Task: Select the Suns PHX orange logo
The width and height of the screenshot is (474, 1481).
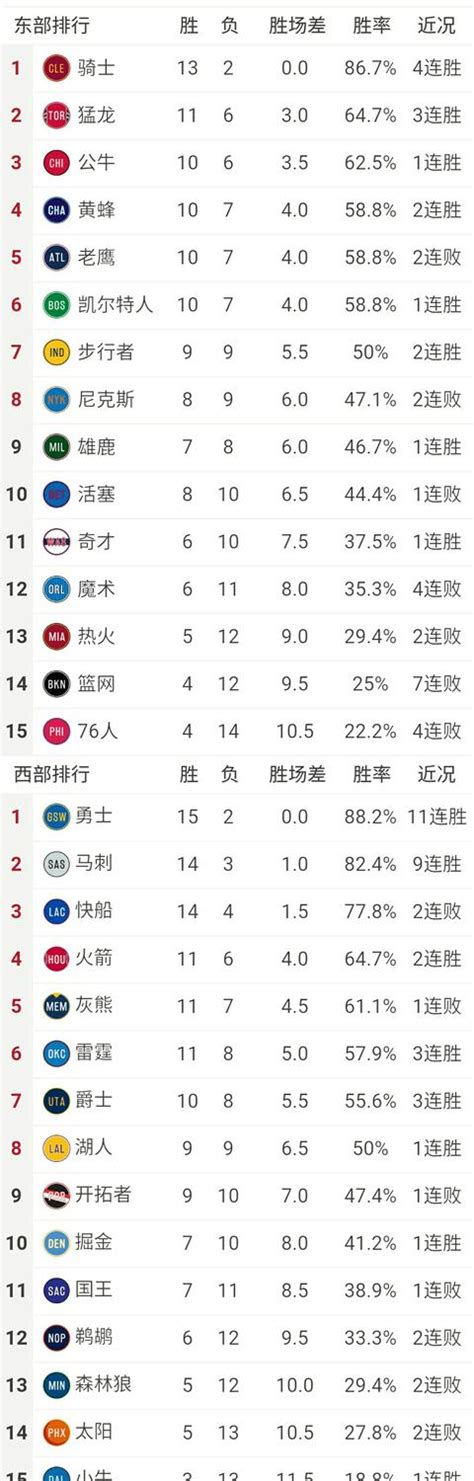Action: pyautogui.click(x=57, y=1433)
